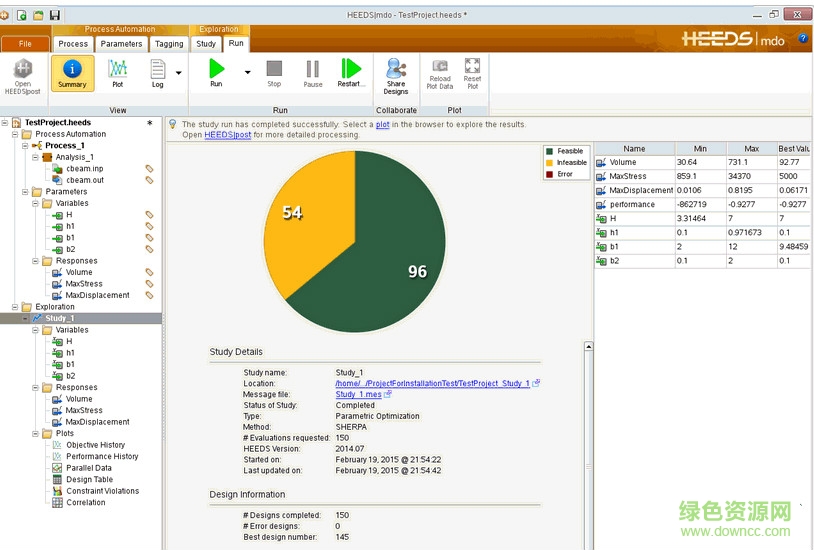This screenshot has height=550, width=814.
Task: Click the HEEDS|post hyperlink in message
Action: (227, 134)
